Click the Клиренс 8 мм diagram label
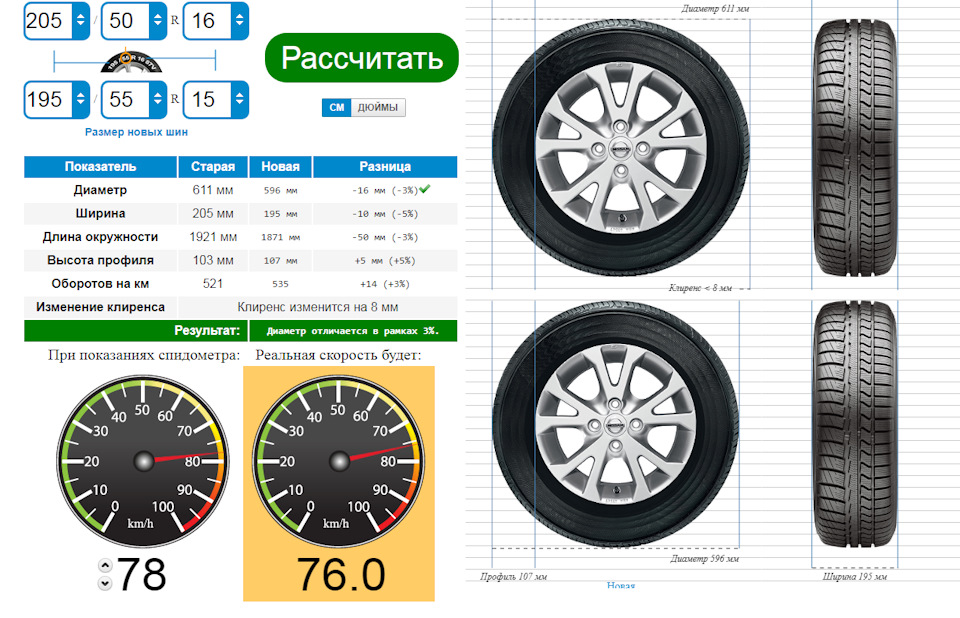This screenshot has height=618, width=960. point(700,287)
